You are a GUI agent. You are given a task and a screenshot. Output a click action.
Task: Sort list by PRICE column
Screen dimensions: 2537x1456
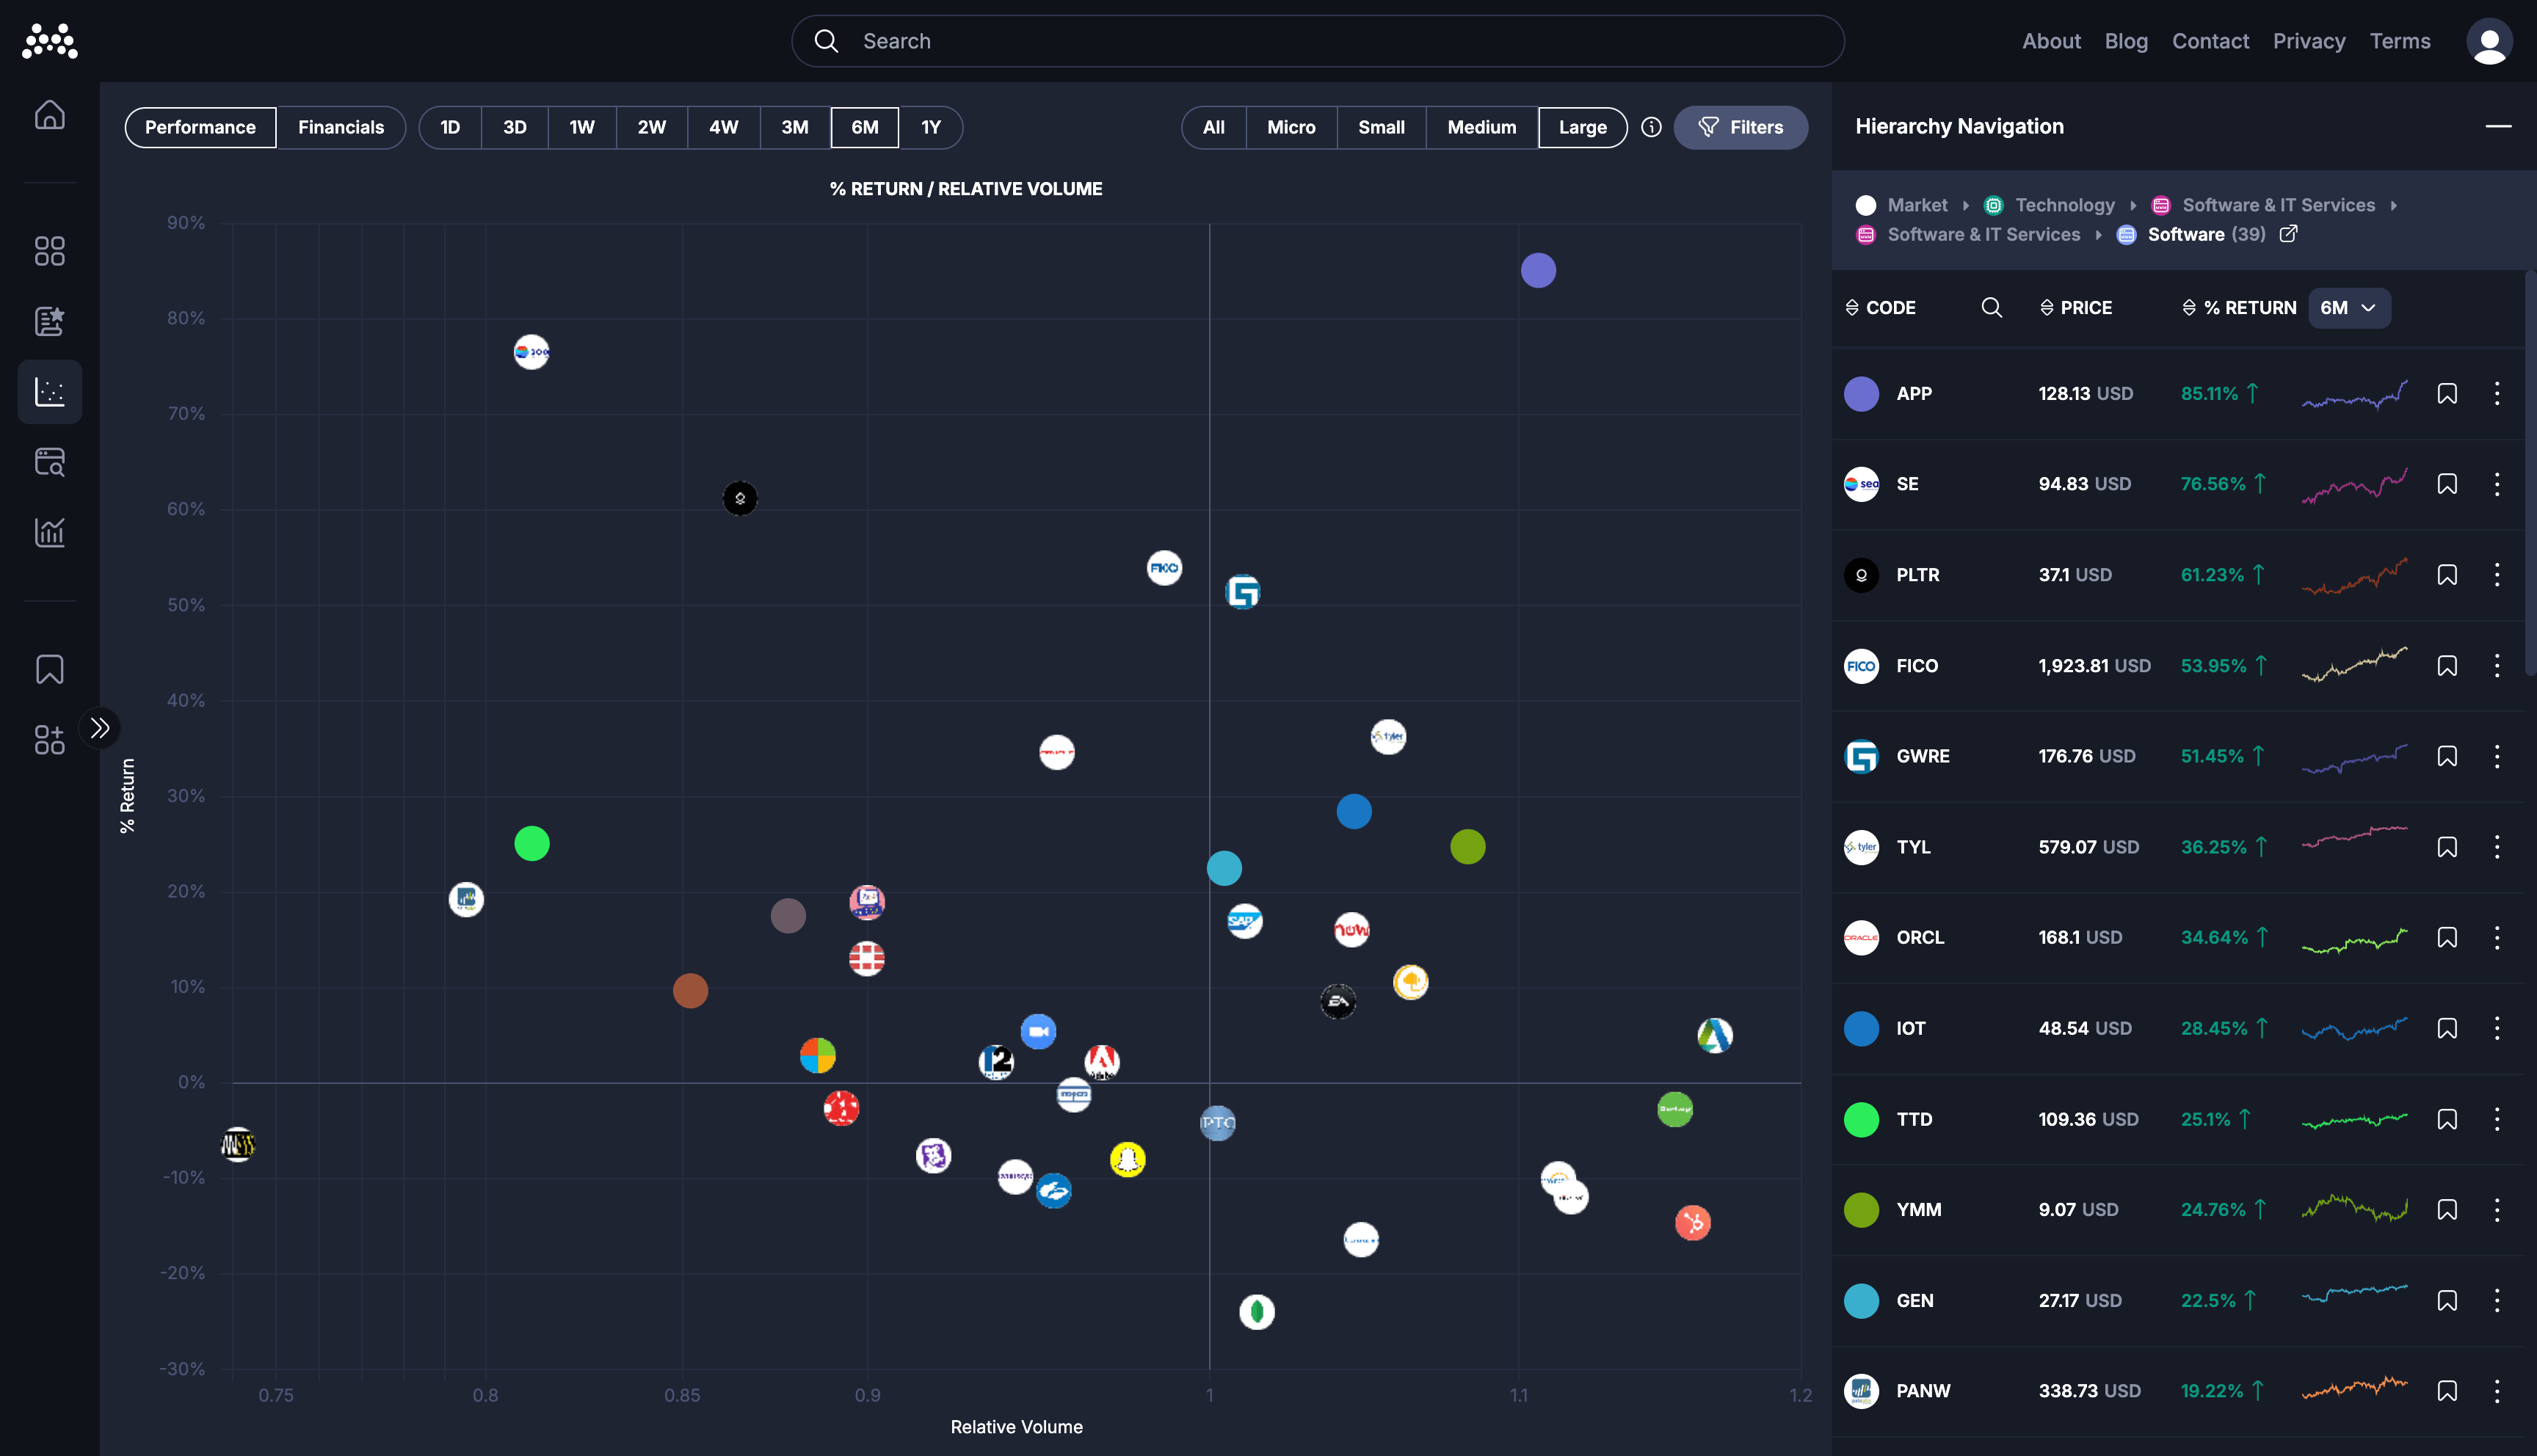(x=2076, y=308)
